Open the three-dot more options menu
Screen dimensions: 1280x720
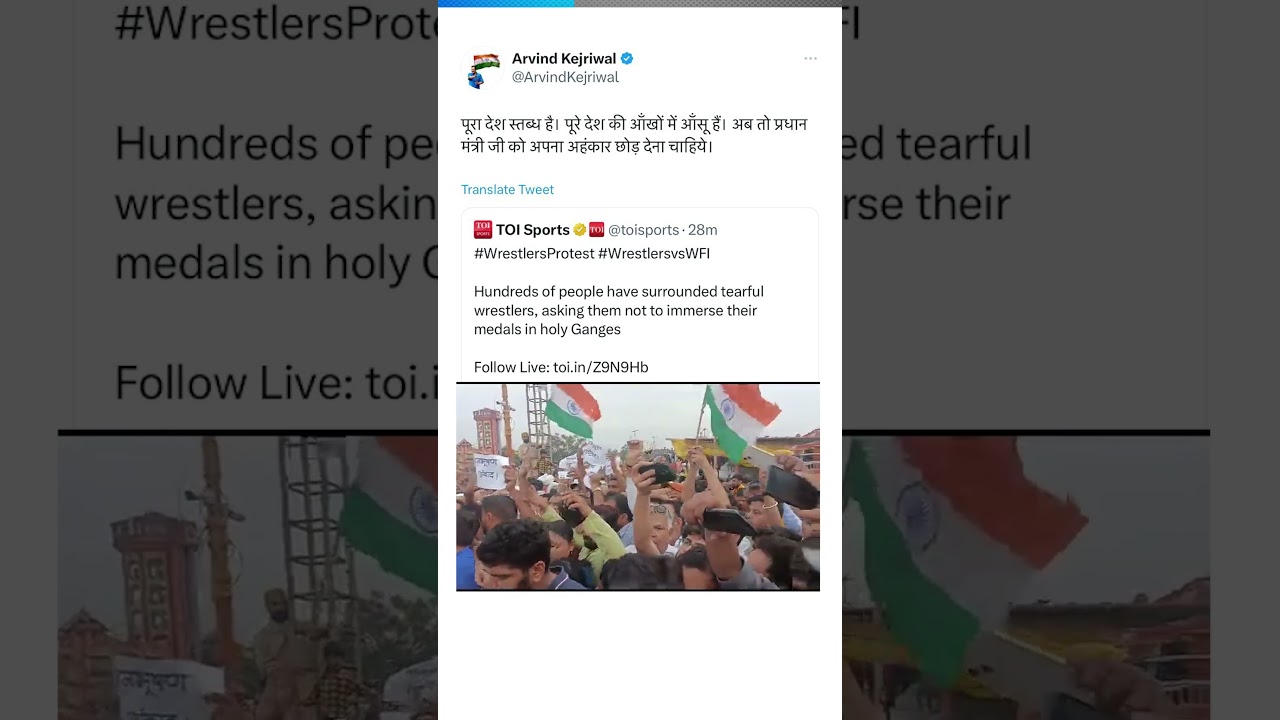pyautogui.click(x=810, y=59)
